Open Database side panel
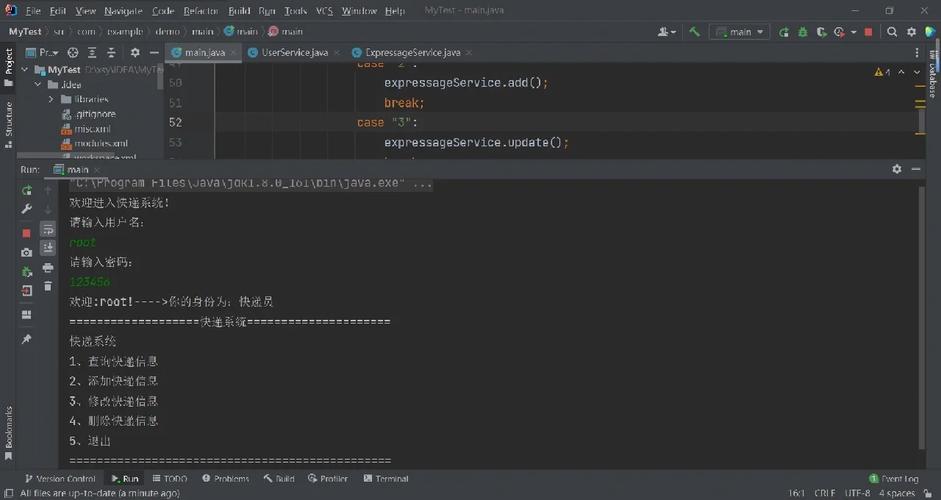 932,74
